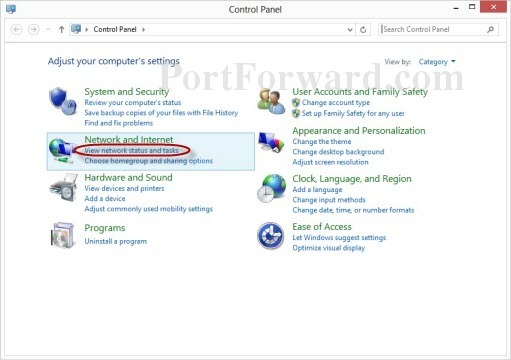Click Change input methods
Viewport: 511px width, 360px height.
(329, 200)
